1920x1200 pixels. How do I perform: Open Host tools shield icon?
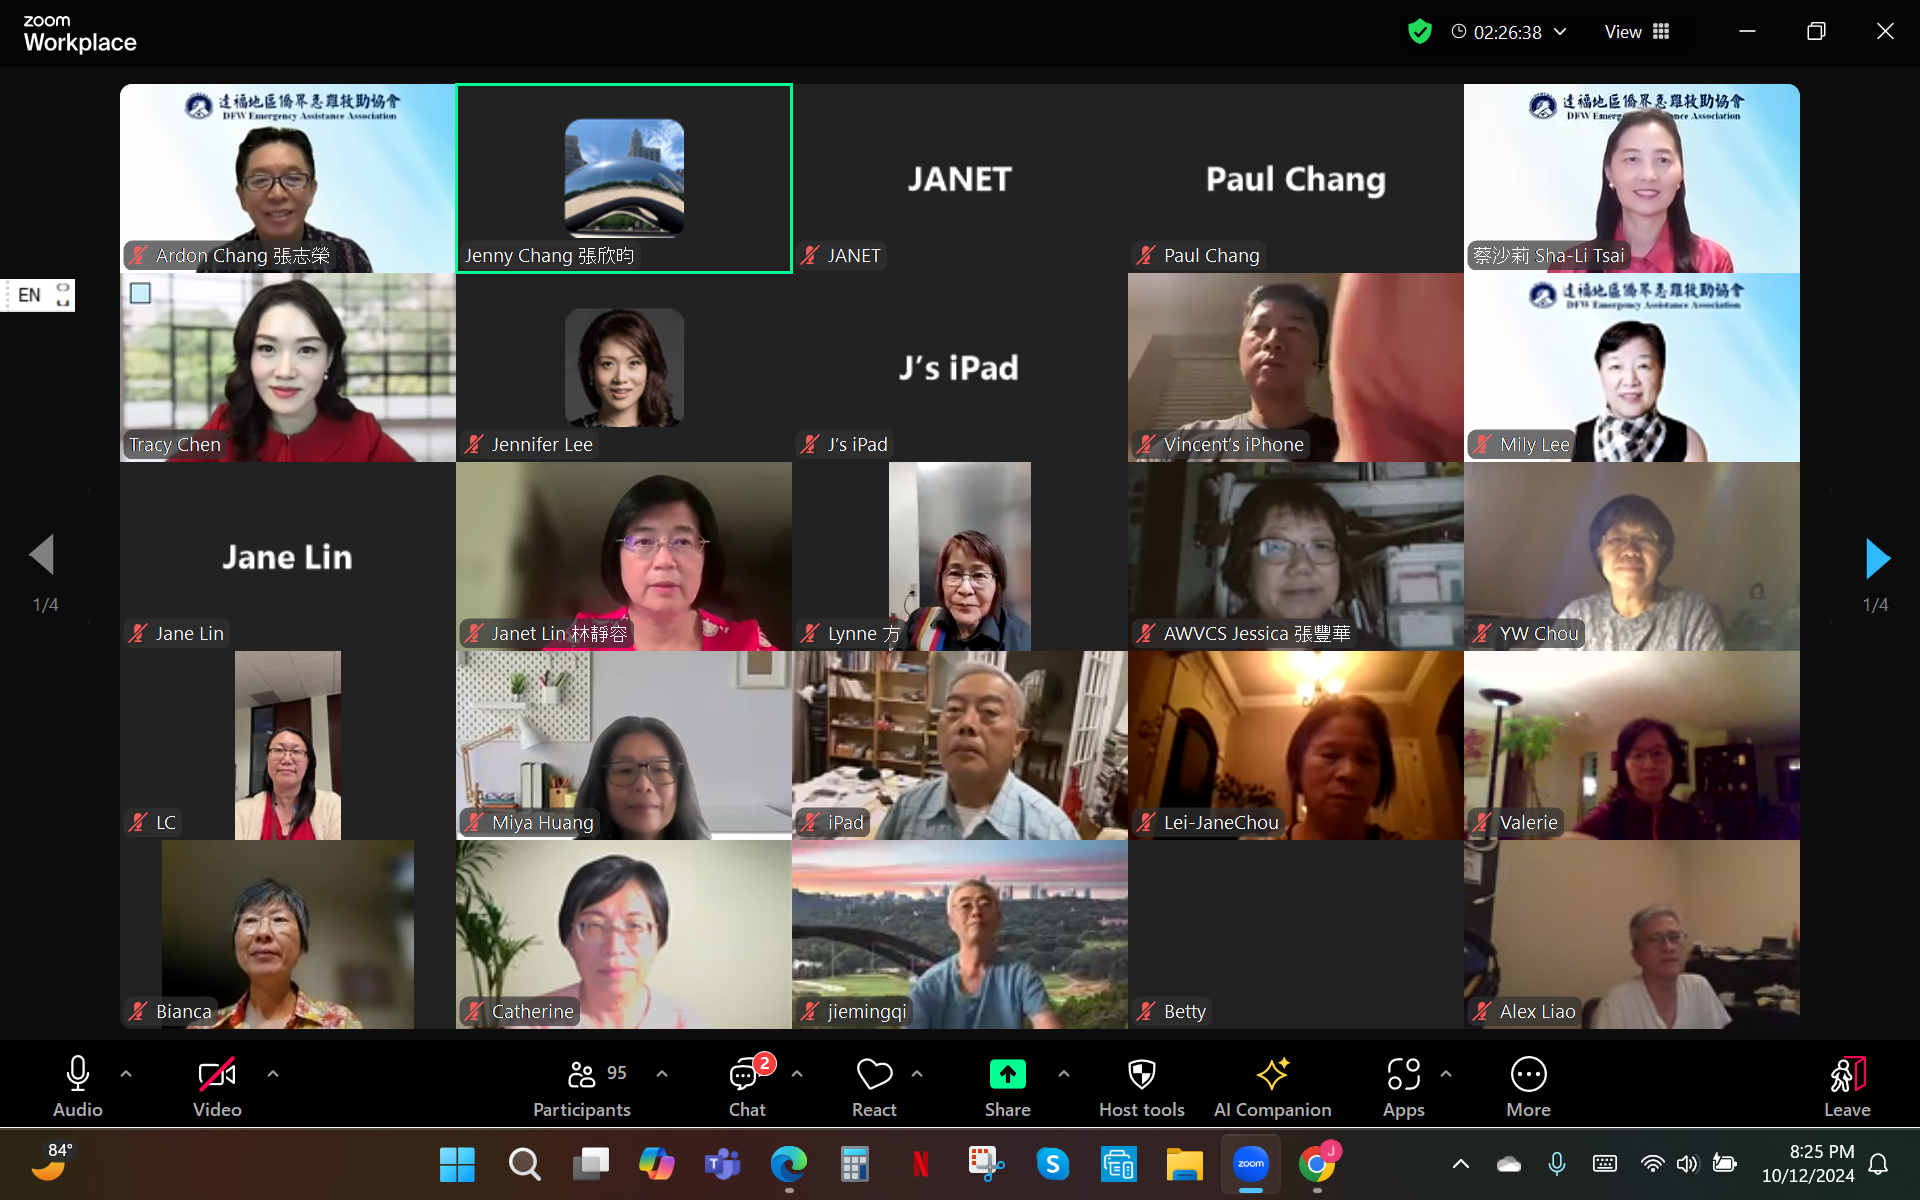[1141, 1075]
